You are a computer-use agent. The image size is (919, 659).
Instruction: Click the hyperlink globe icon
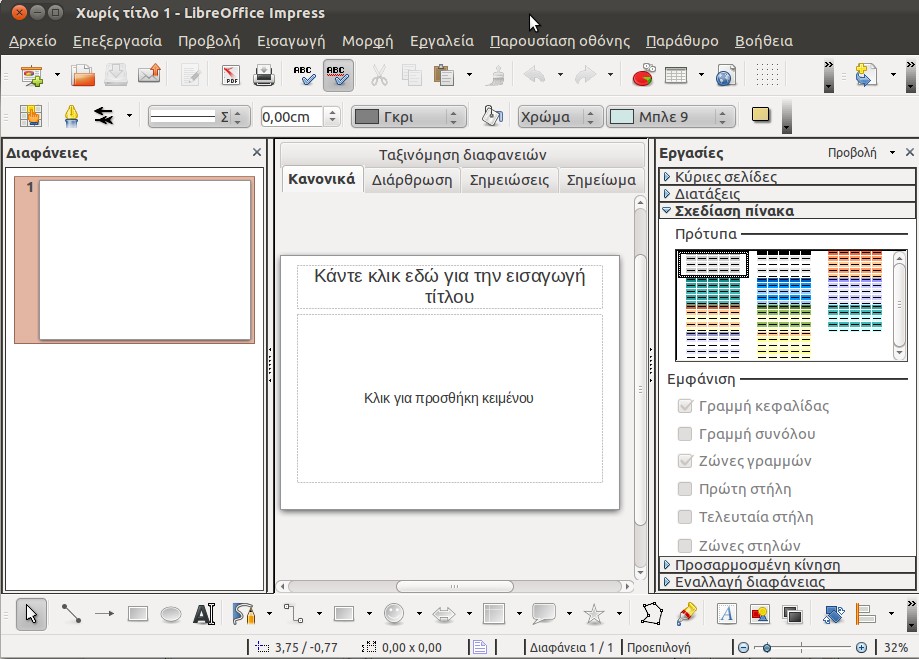(726, 75)
